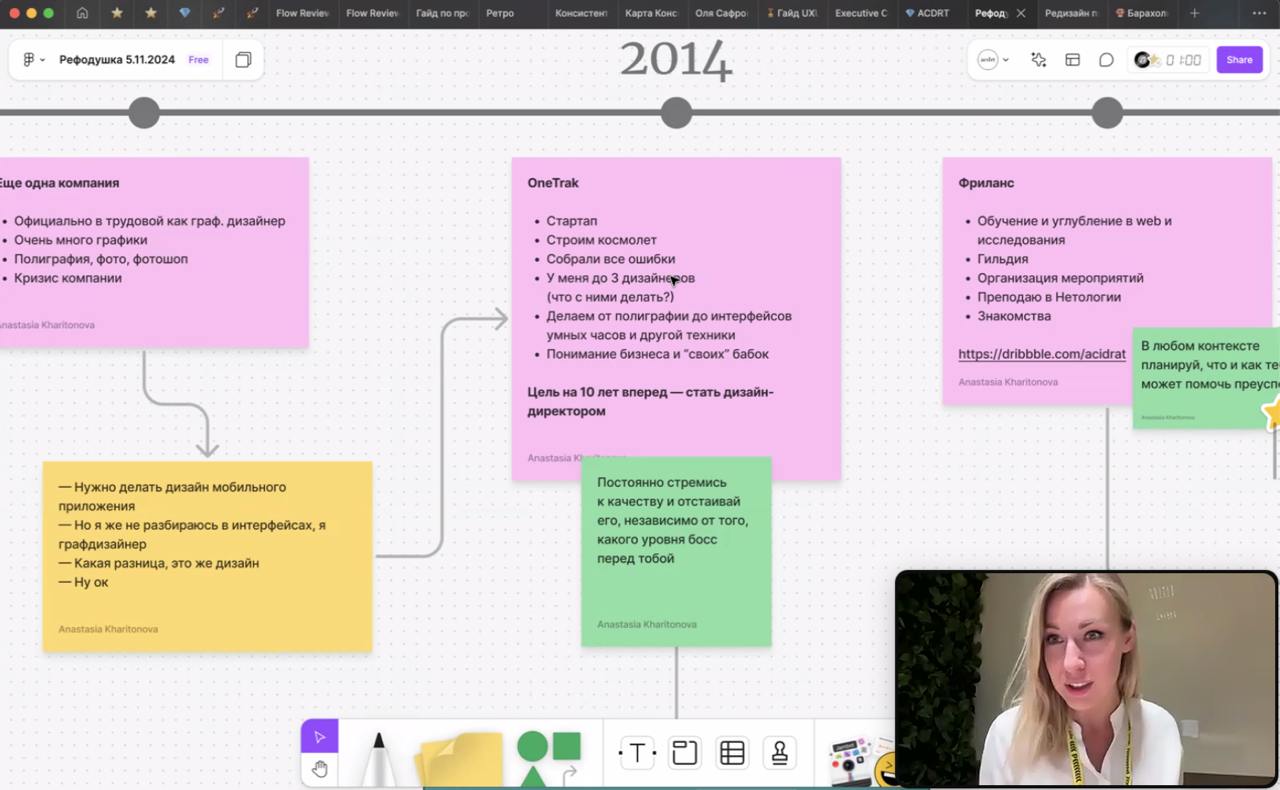Pick the marker pen tool
This screenshot has height=790, width=1280.
379,758
